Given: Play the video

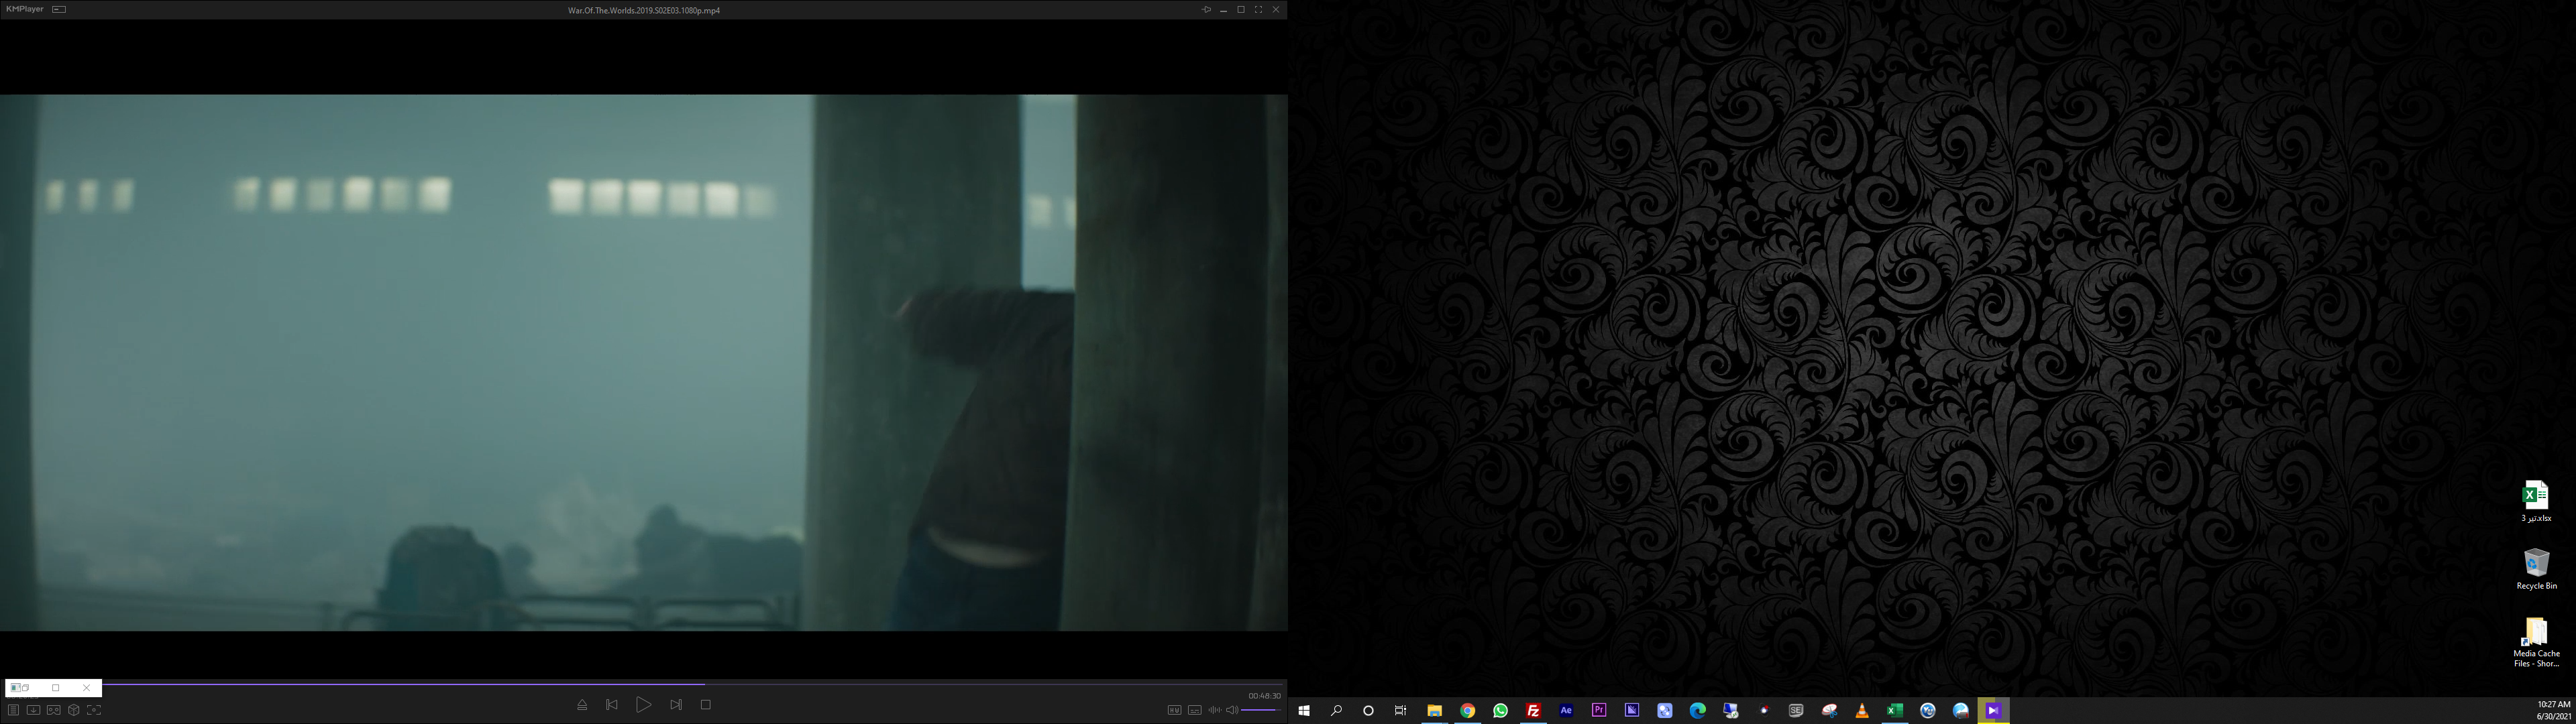Looking at the screenshot, I should point(644,705).
